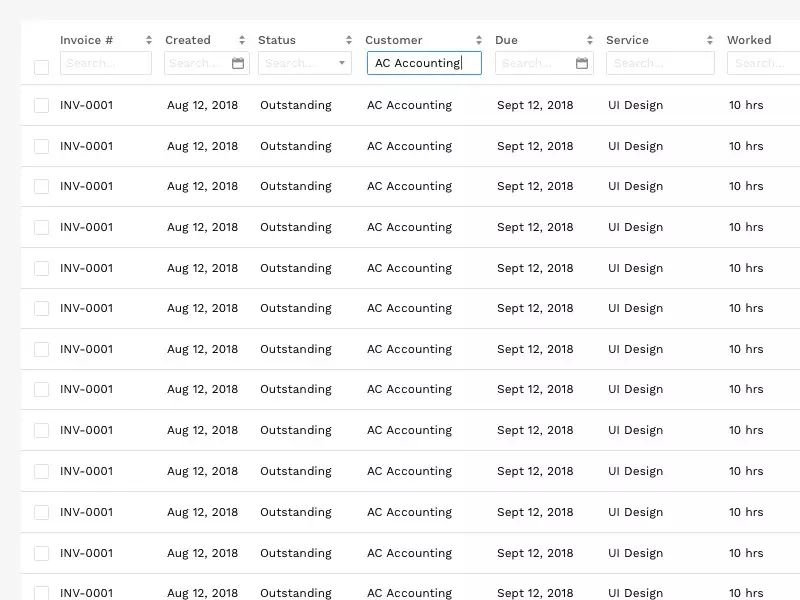This screenshot has width=800, height=600.
Task: Click the Due date filter input
Action: point(535,63)
